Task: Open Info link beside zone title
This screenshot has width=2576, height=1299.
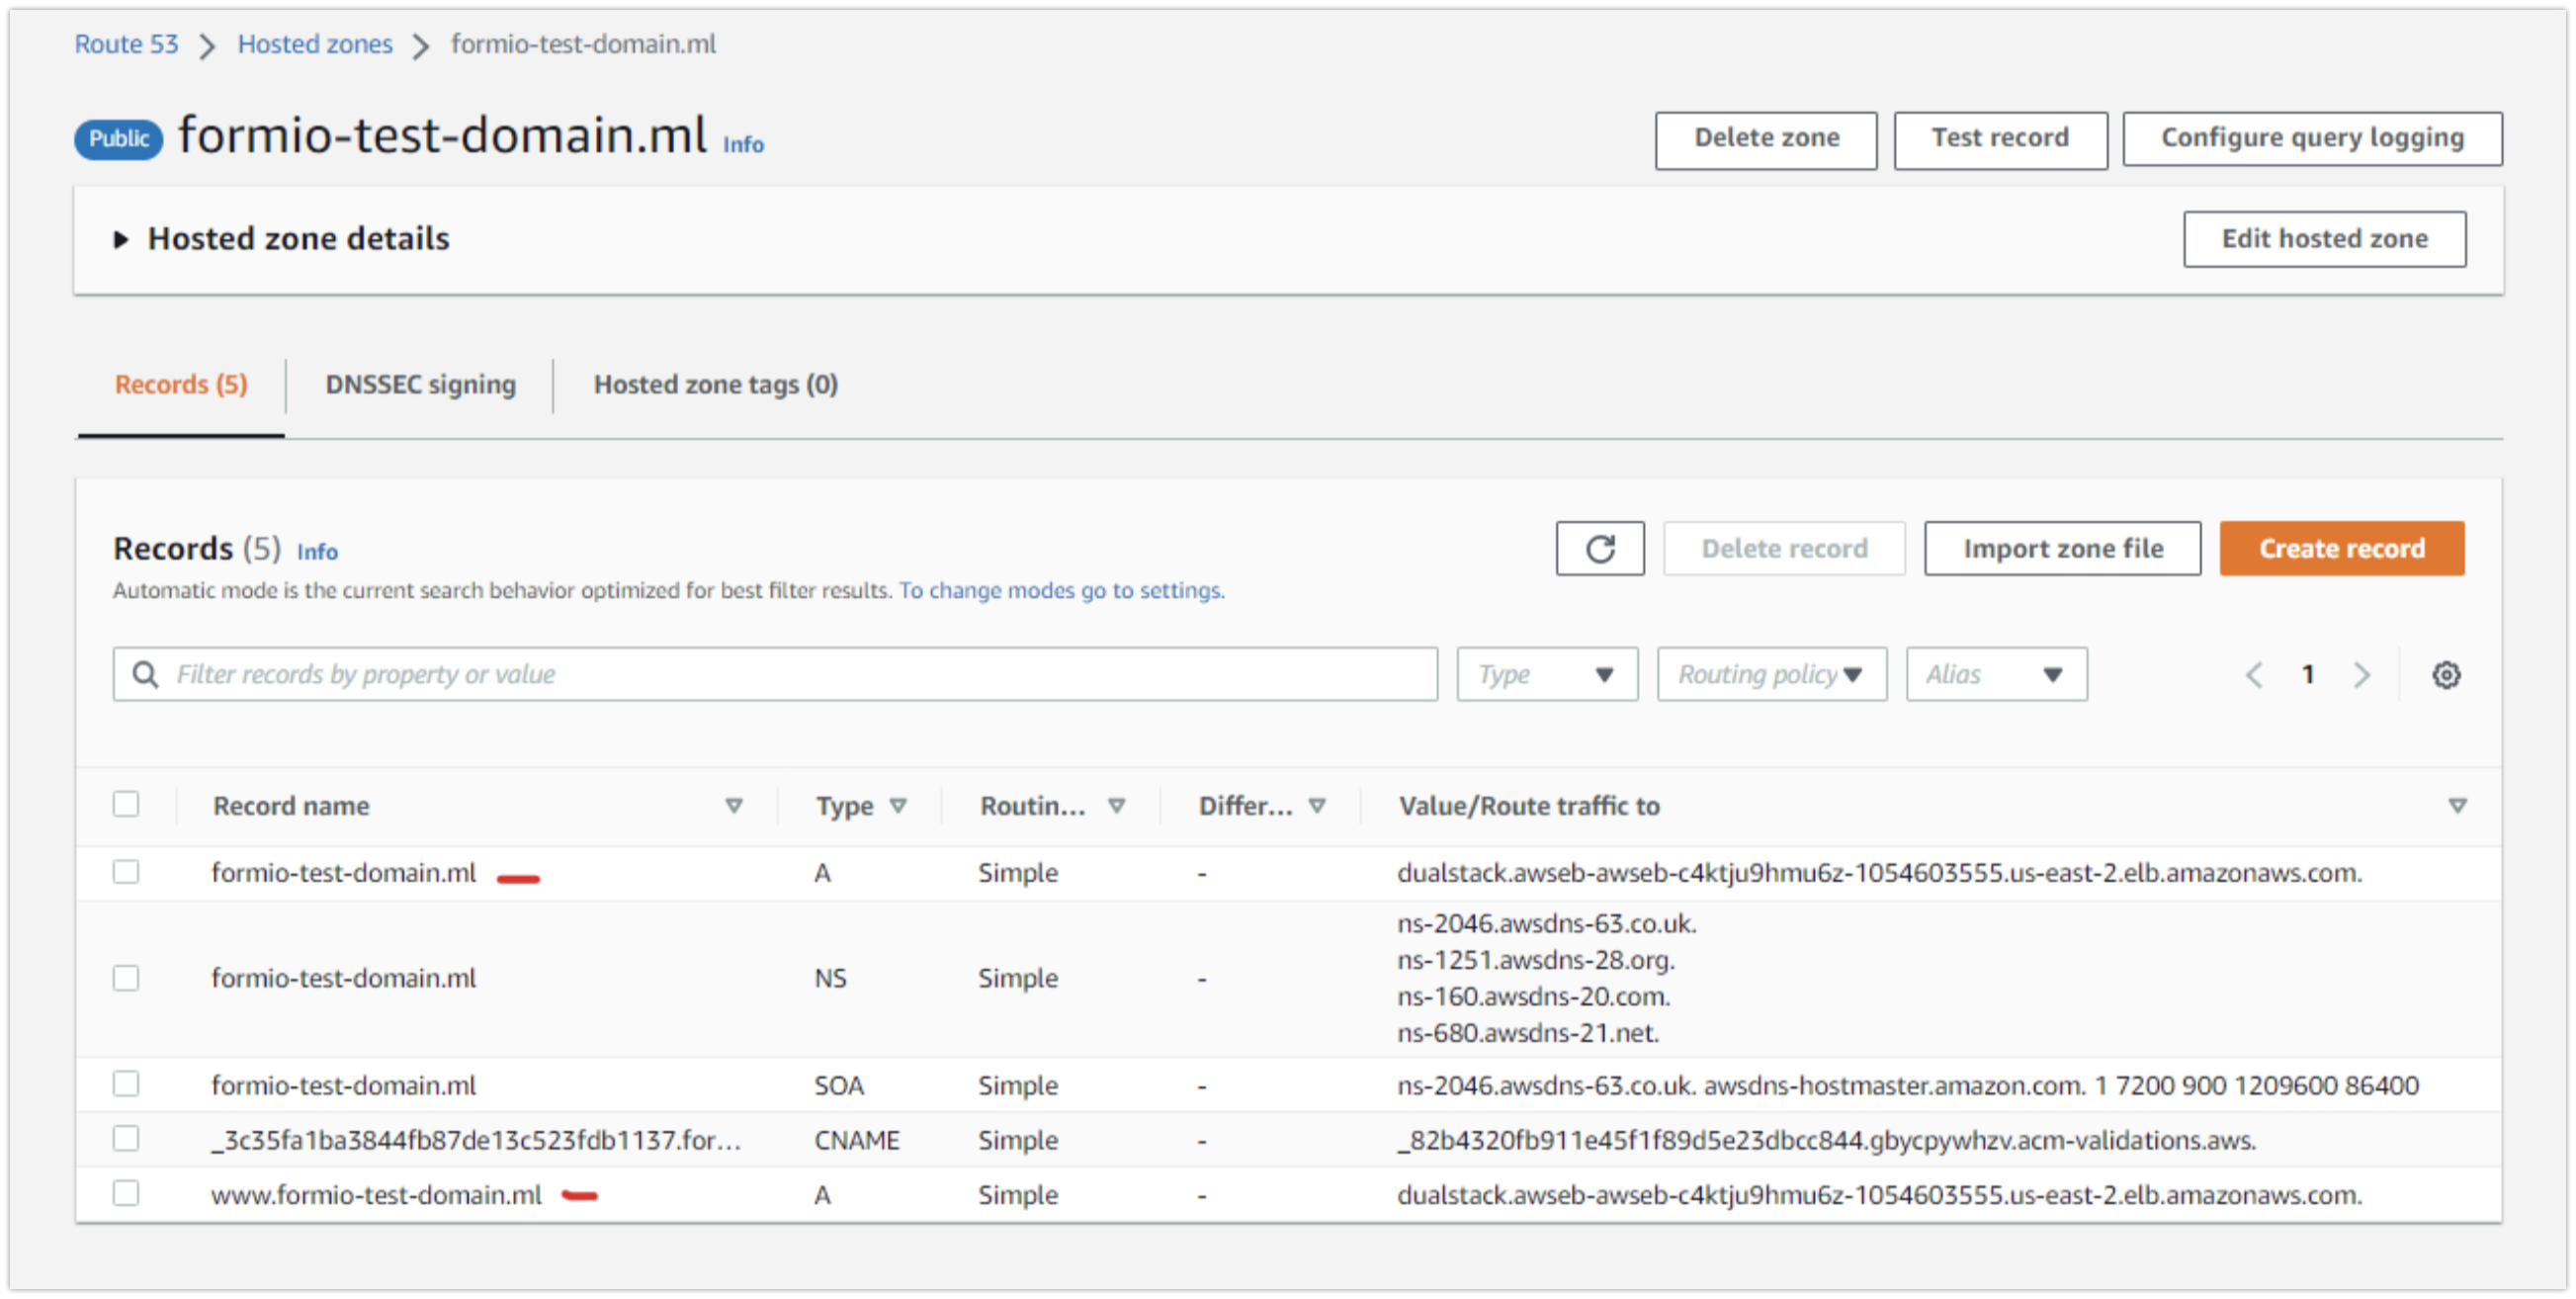Action: coord(743,145)
